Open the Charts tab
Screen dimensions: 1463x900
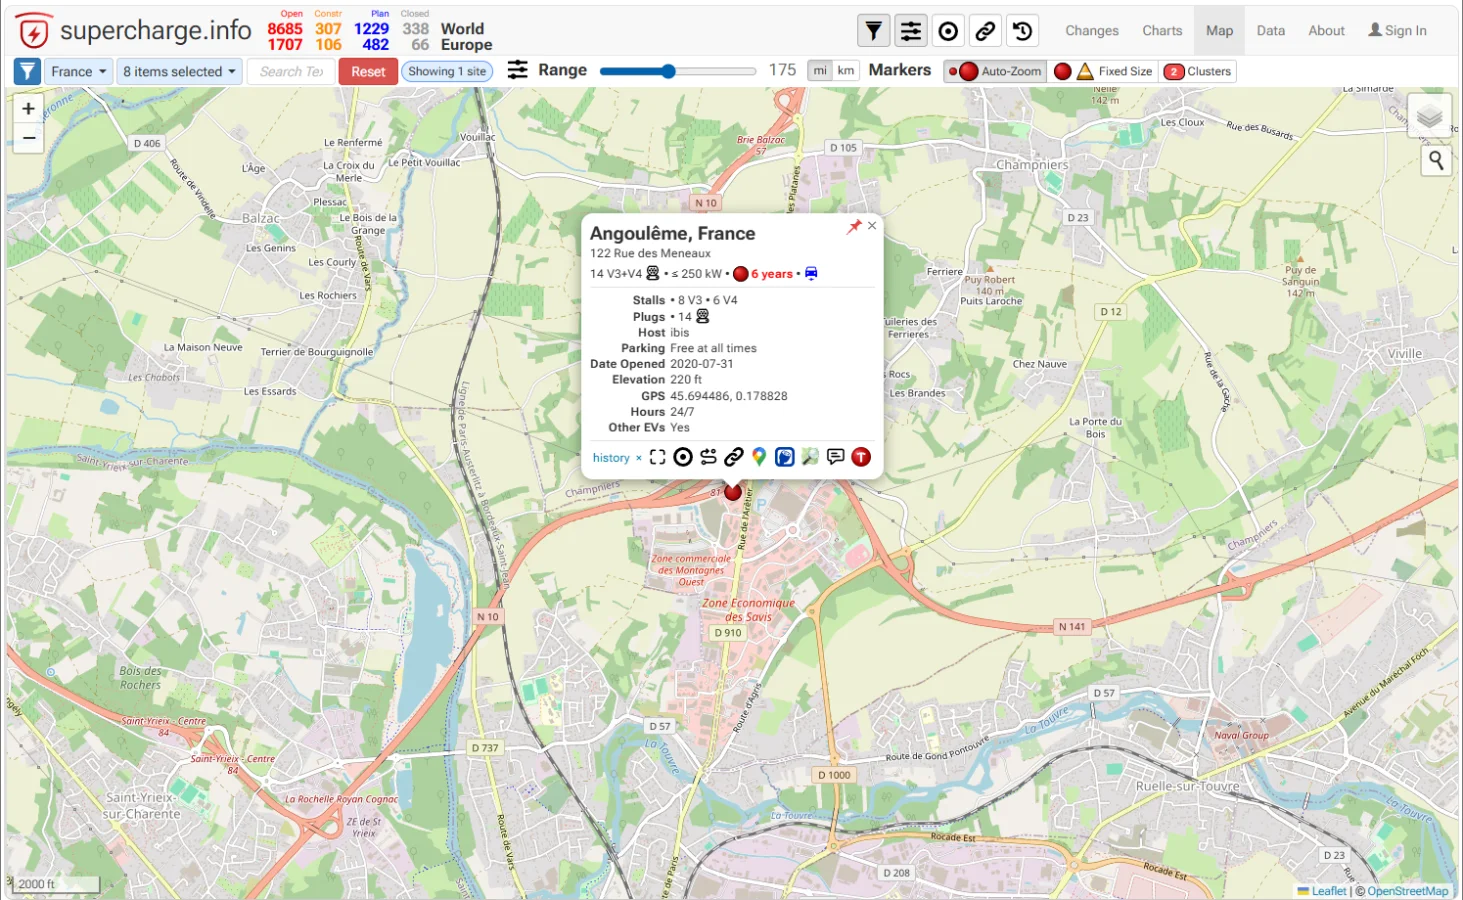pos(1162,30)
